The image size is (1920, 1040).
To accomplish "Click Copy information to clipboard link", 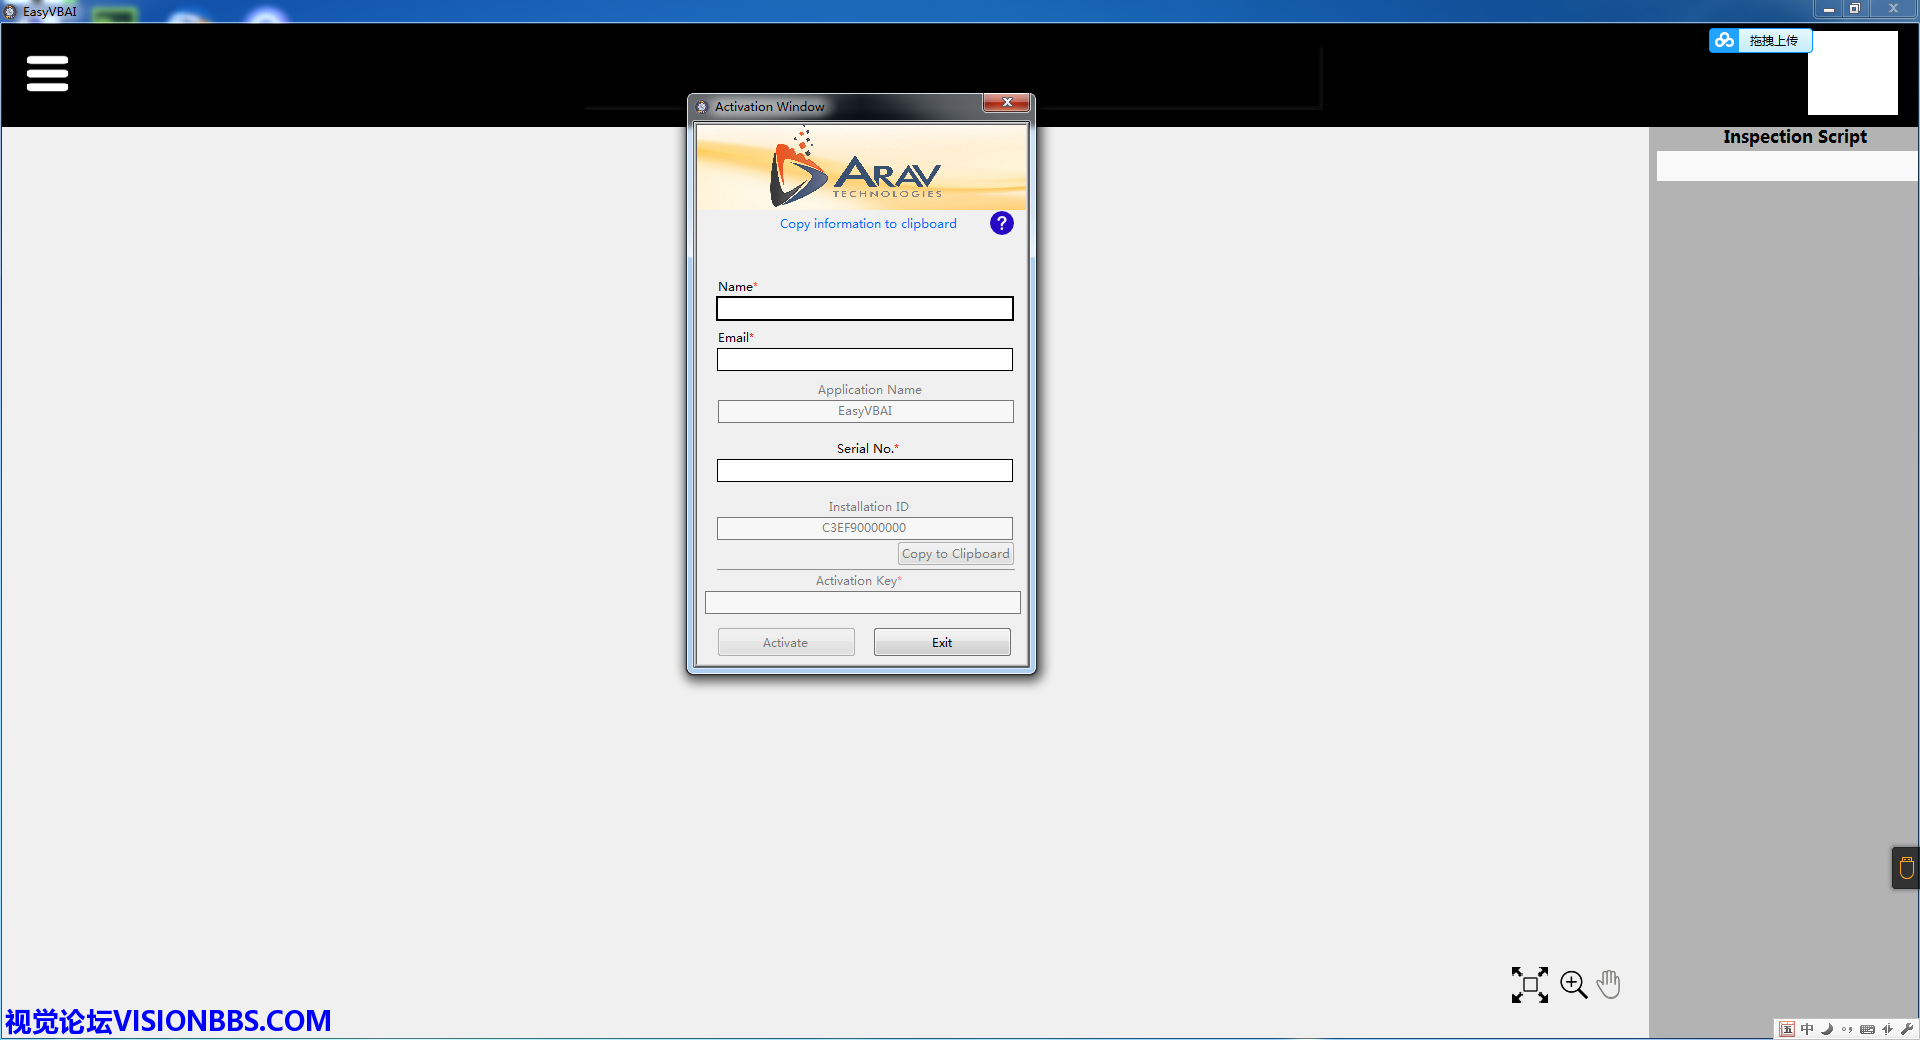I will click(868, 224).
